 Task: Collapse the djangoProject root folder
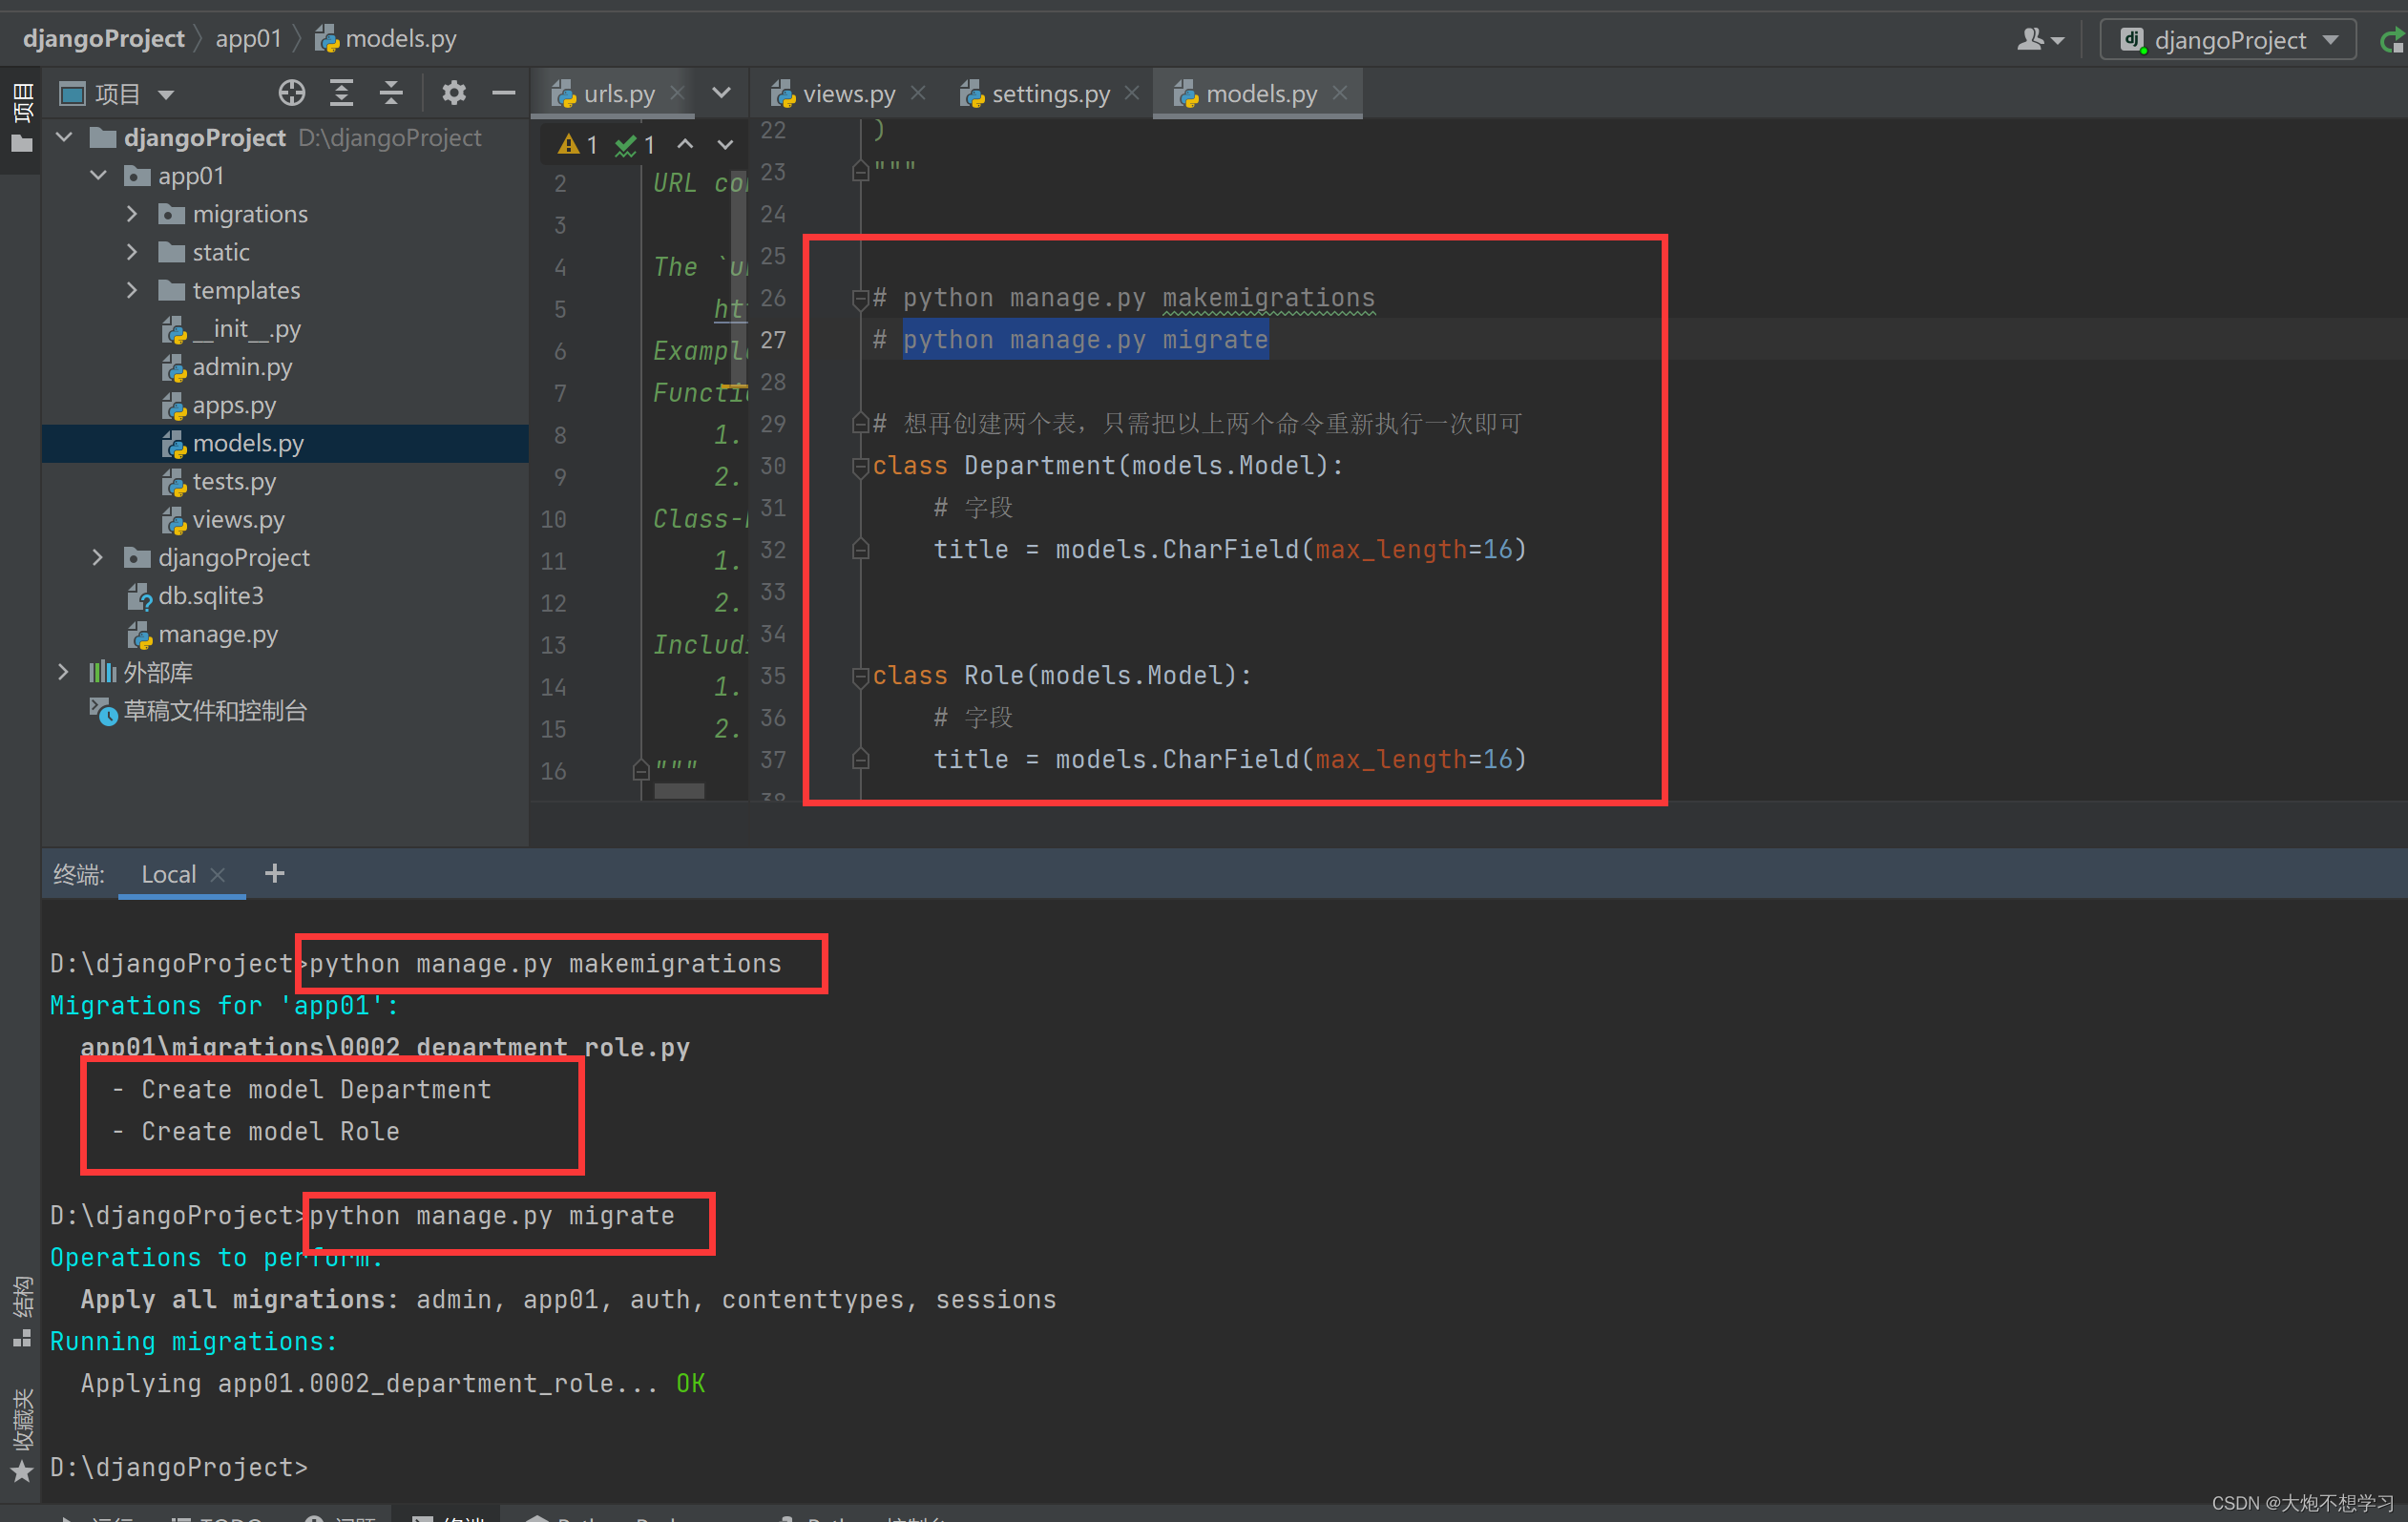tap(64, 137)
